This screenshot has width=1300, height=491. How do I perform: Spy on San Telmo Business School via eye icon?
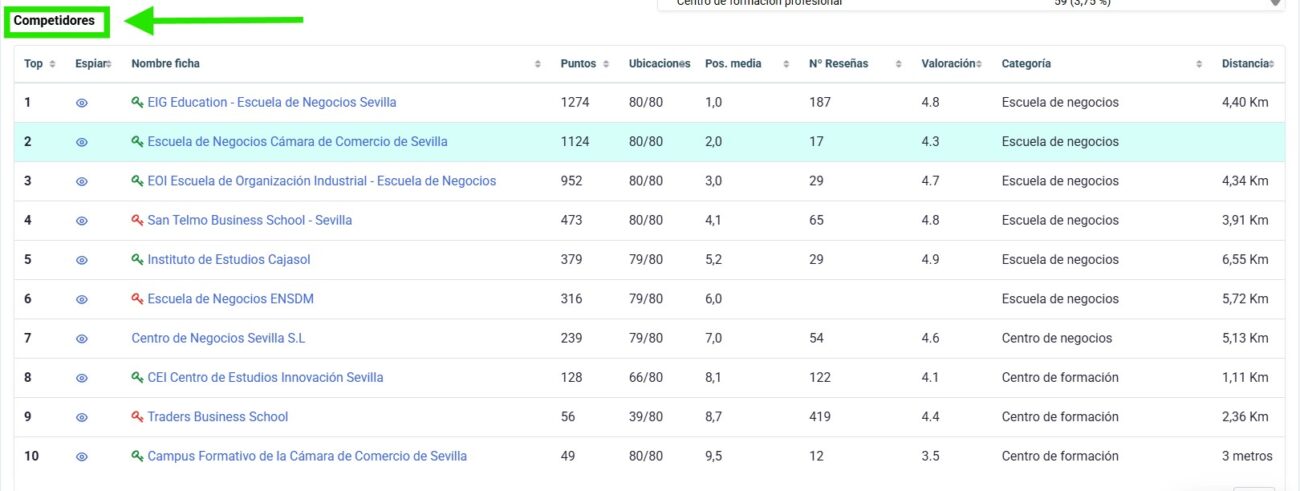[82, 221]
